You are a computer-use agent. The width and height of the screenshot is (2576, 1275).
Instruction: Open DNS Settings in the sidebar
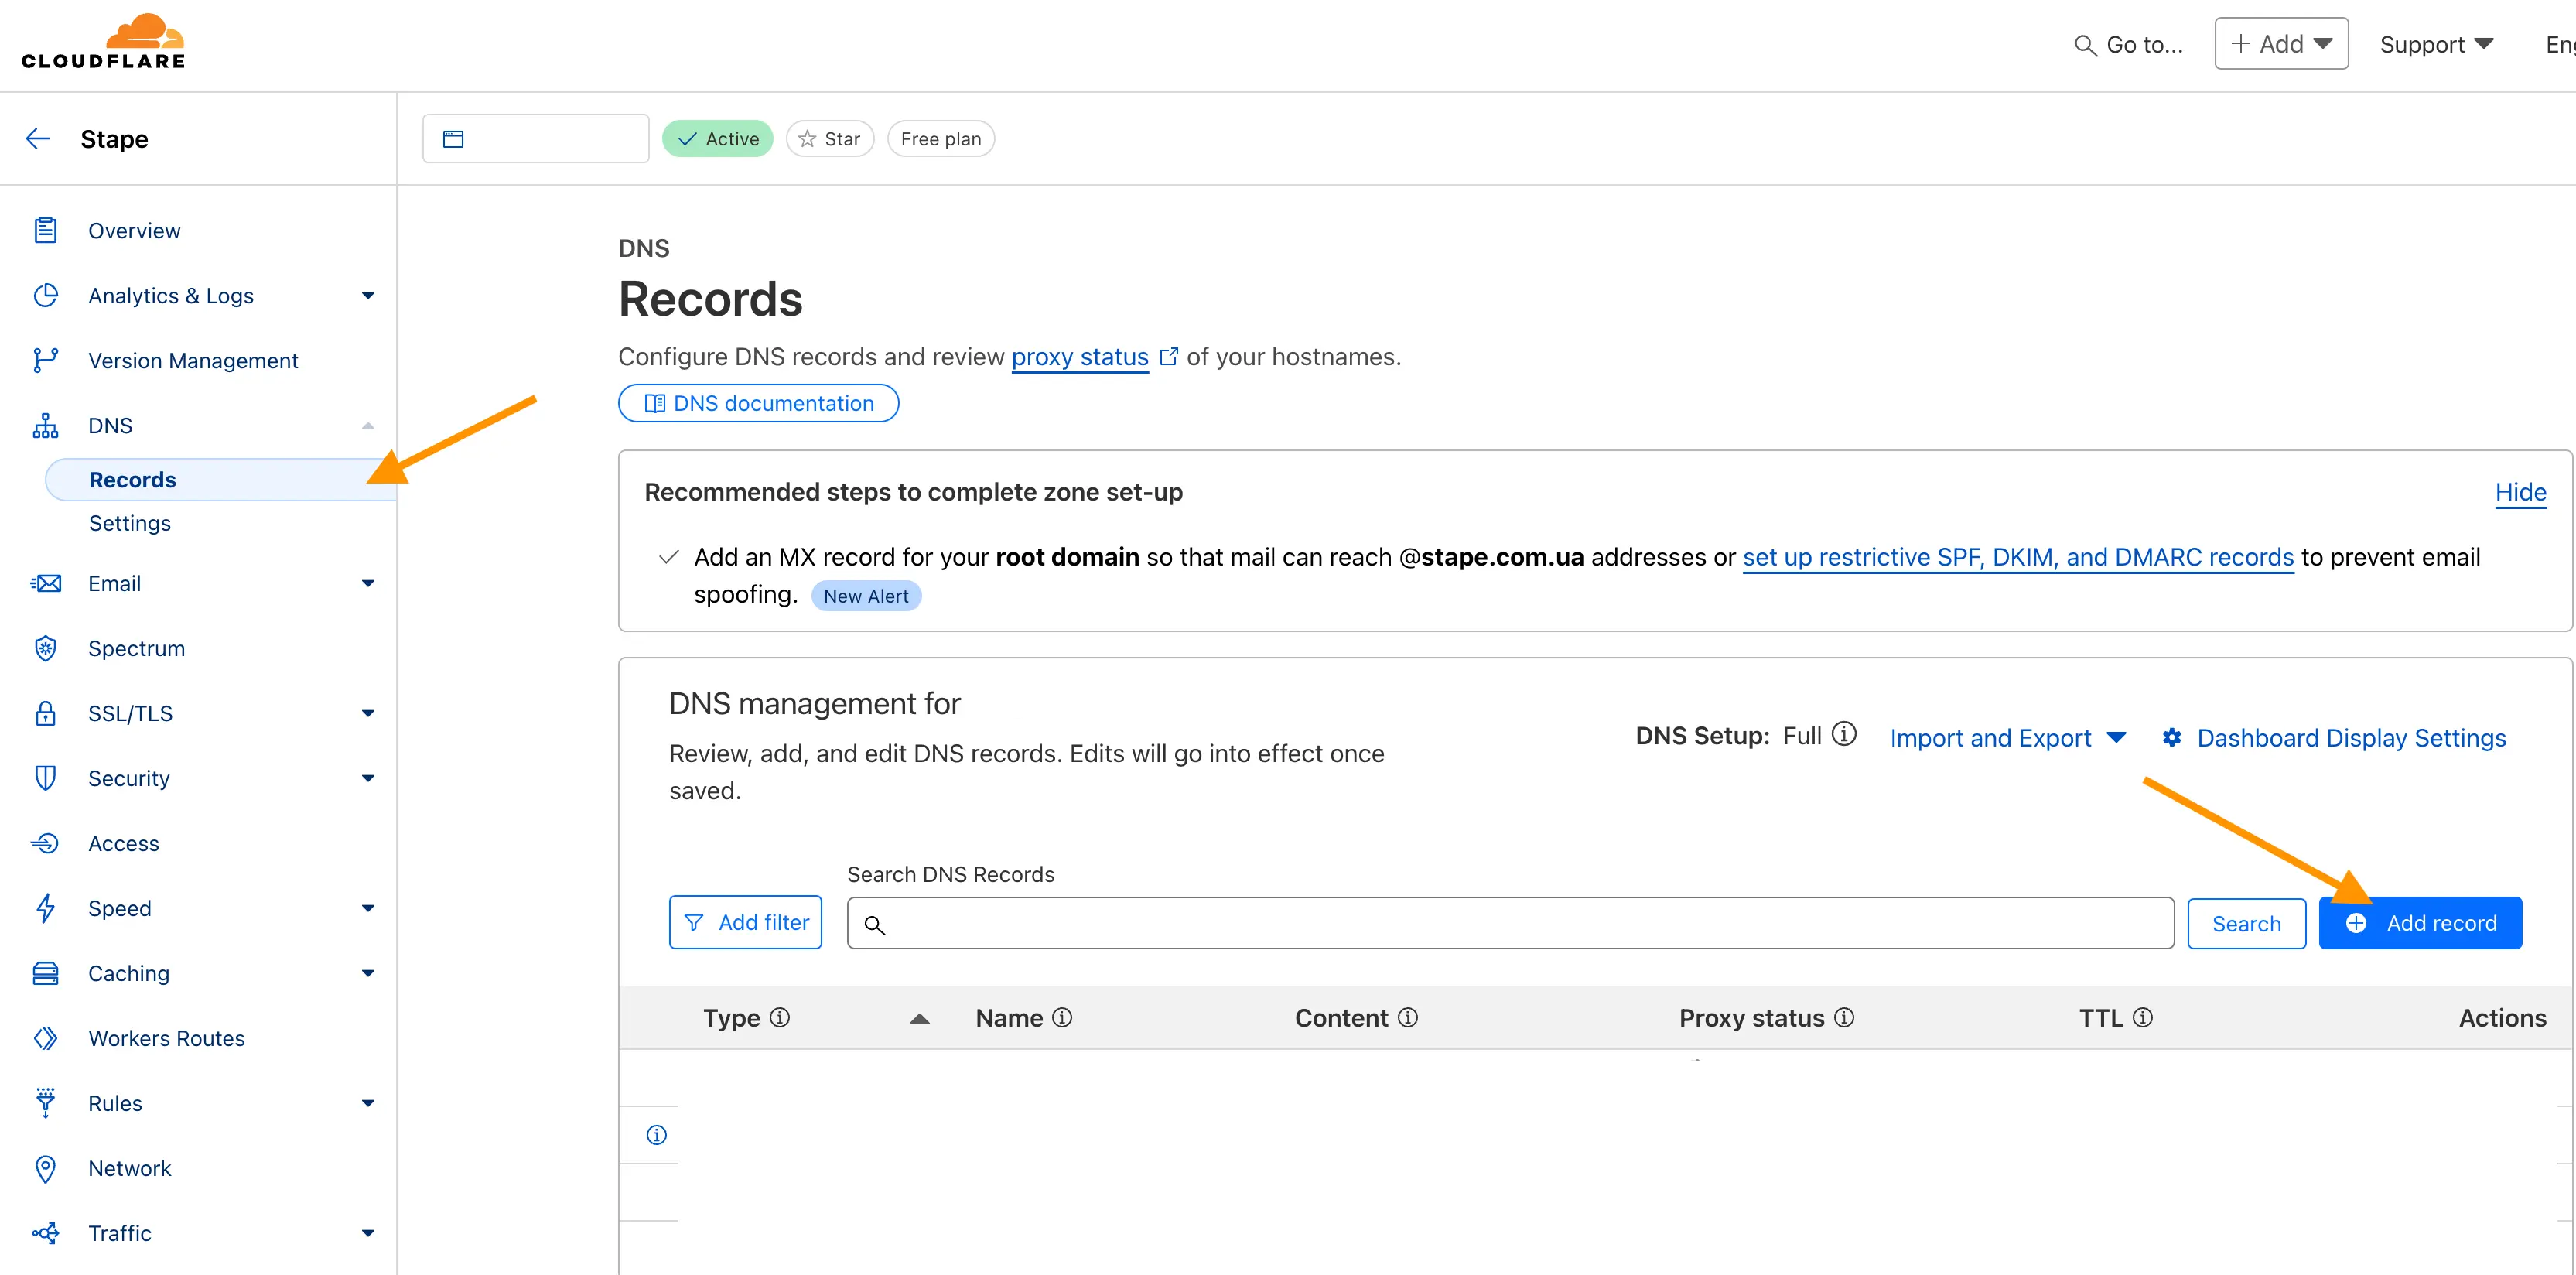pyautogui.click(x=130, y=523)
